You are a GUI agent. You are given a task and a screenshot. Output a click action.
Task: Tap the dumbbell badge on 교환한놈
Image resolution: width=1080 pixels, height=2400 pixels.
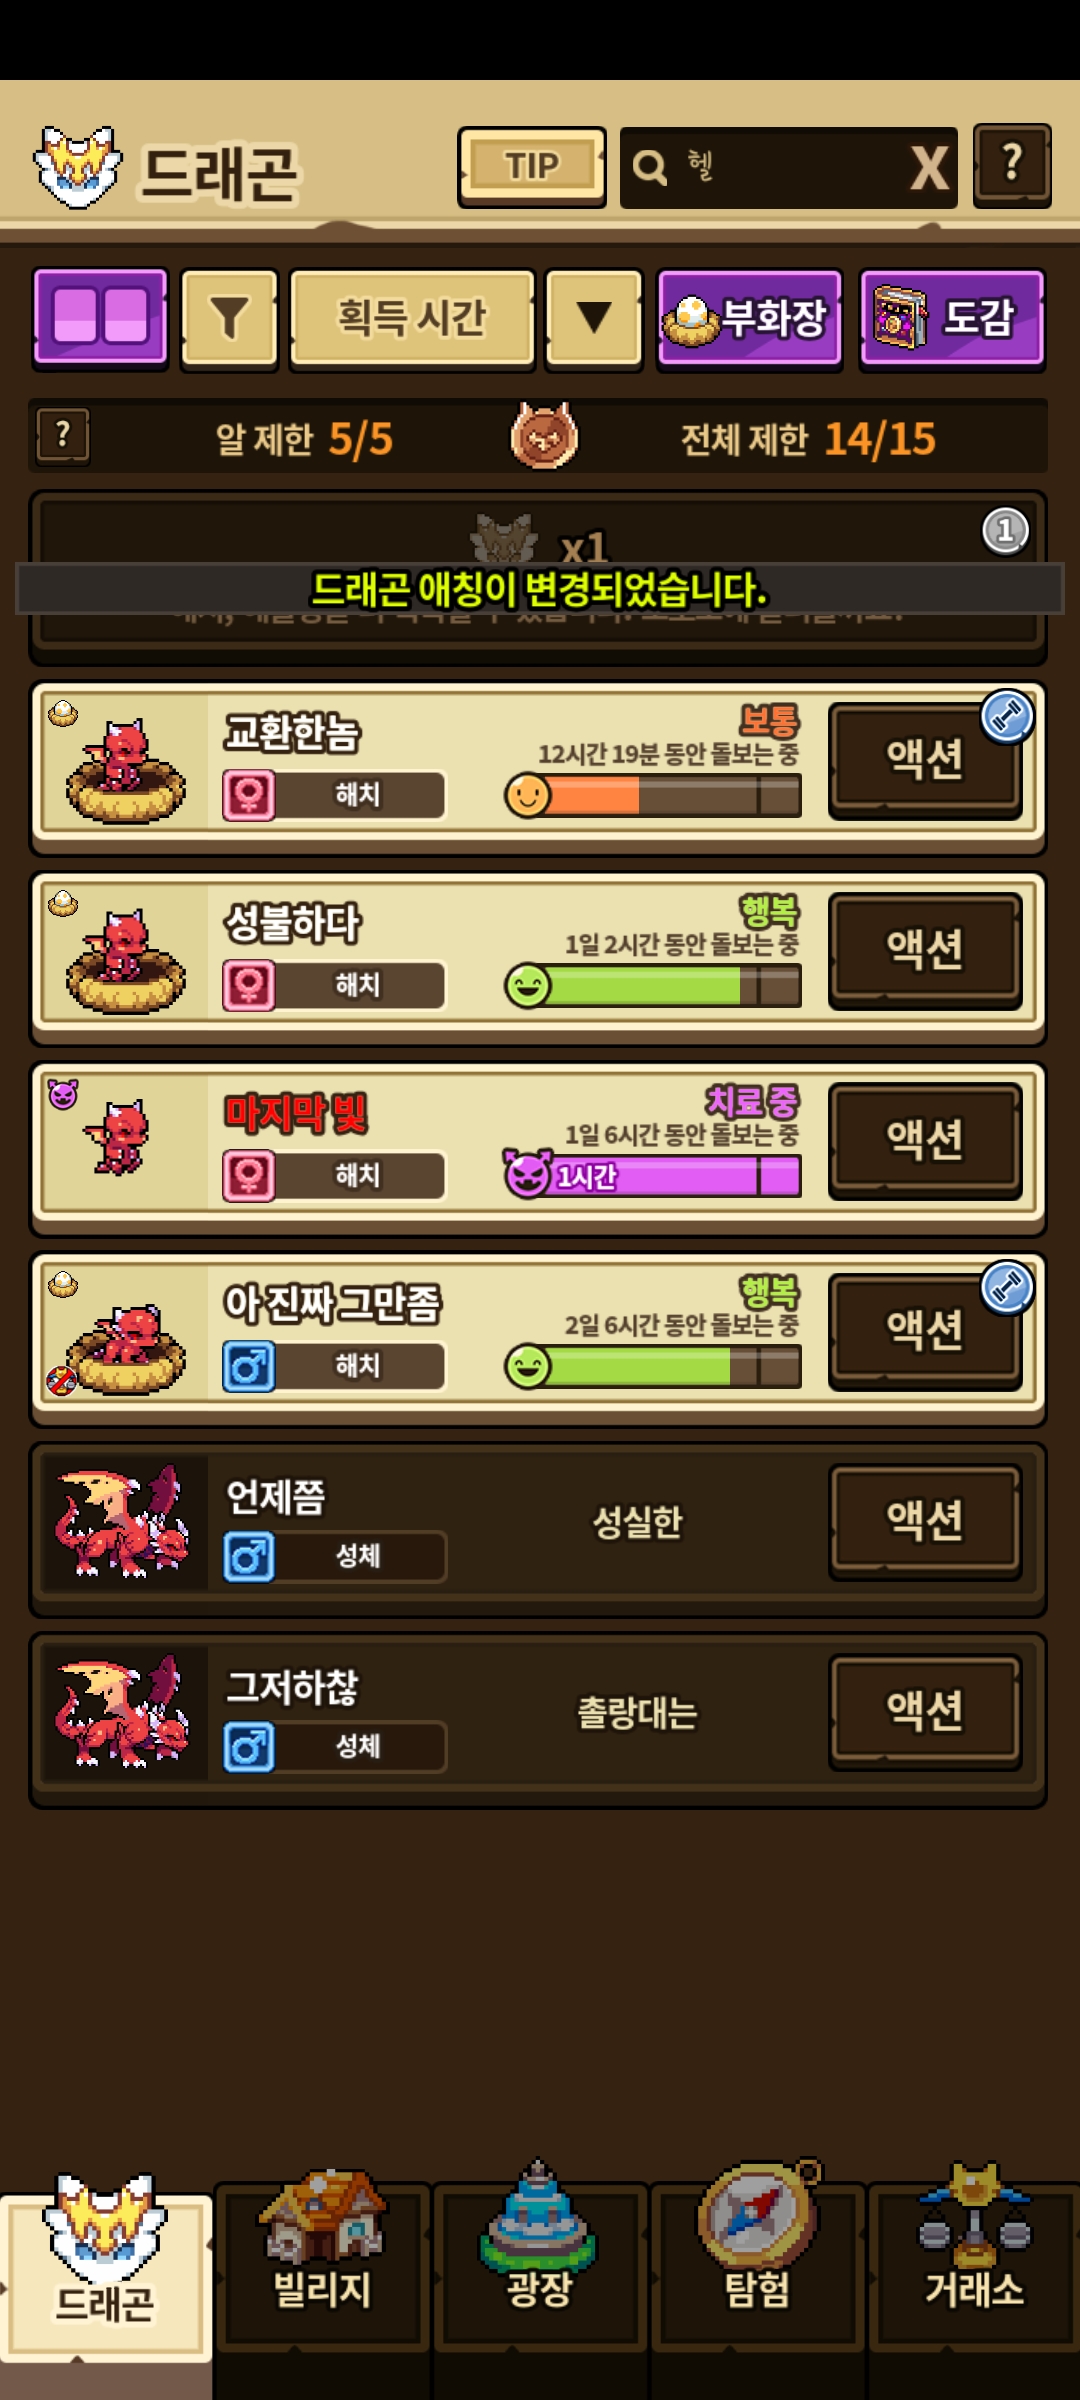click(x=1007, y=716)
